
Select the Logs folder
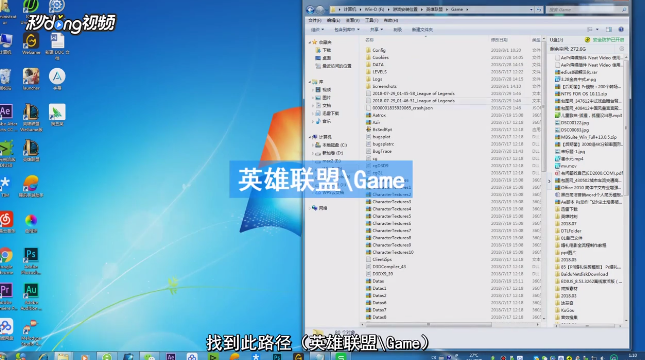(x=374, y=79)
